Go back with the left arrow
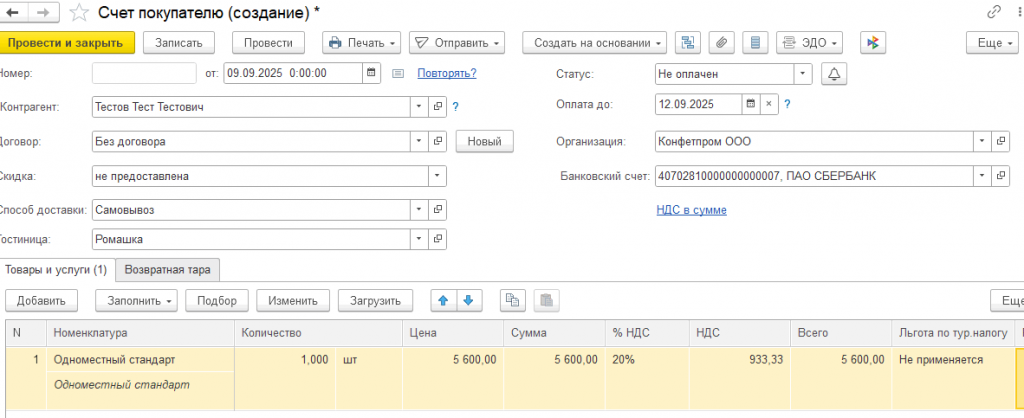1024x418 pixels. pos(14,12)
